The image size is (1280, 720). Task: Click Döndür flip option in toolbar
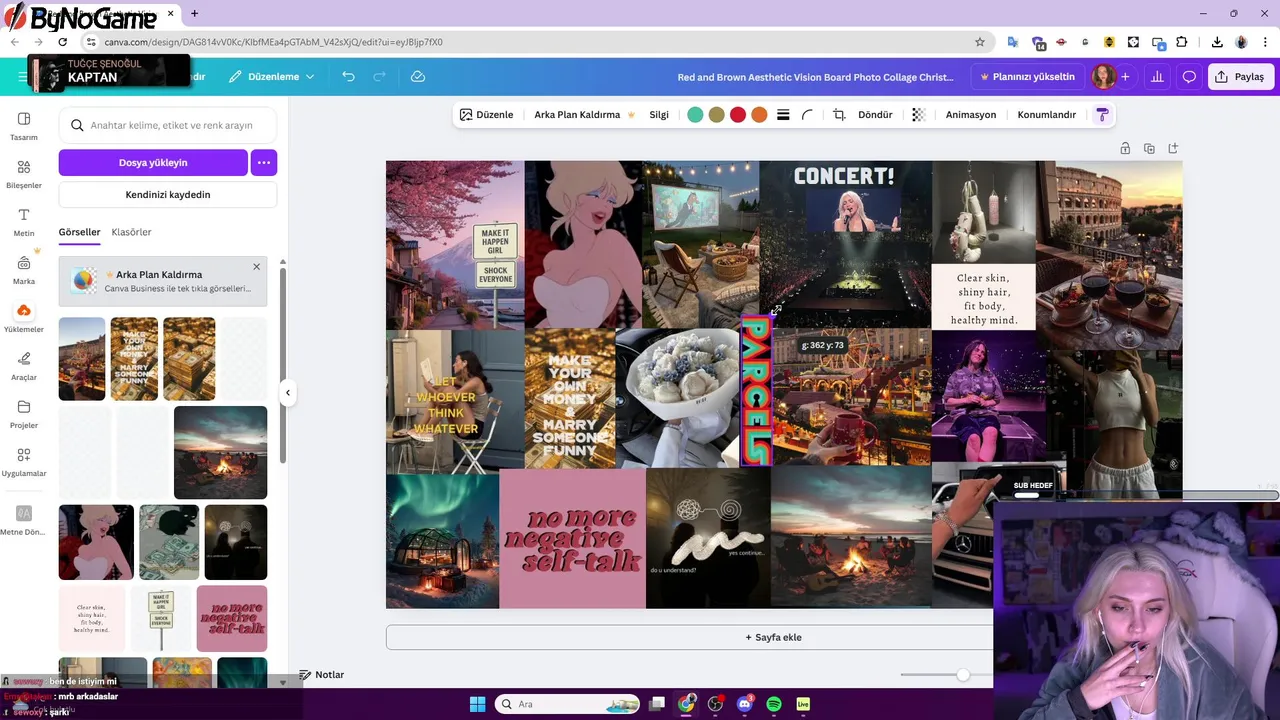(x=875, y=115)
